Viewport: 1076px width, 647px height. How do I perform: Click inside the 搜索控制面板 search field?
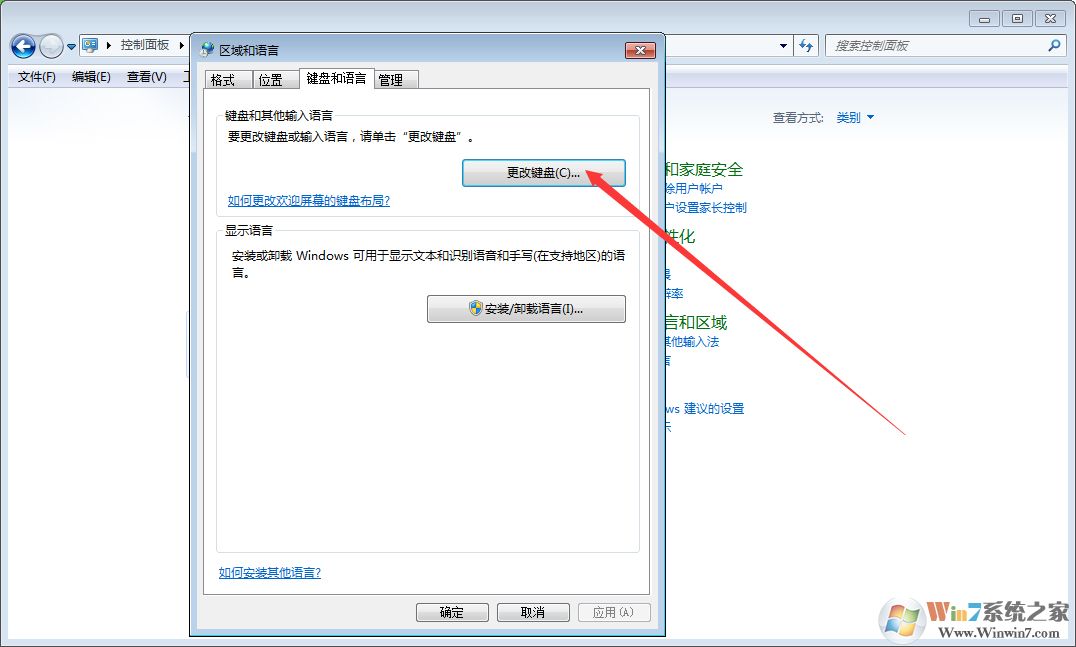pyautogui.click(x=930, y=45)
